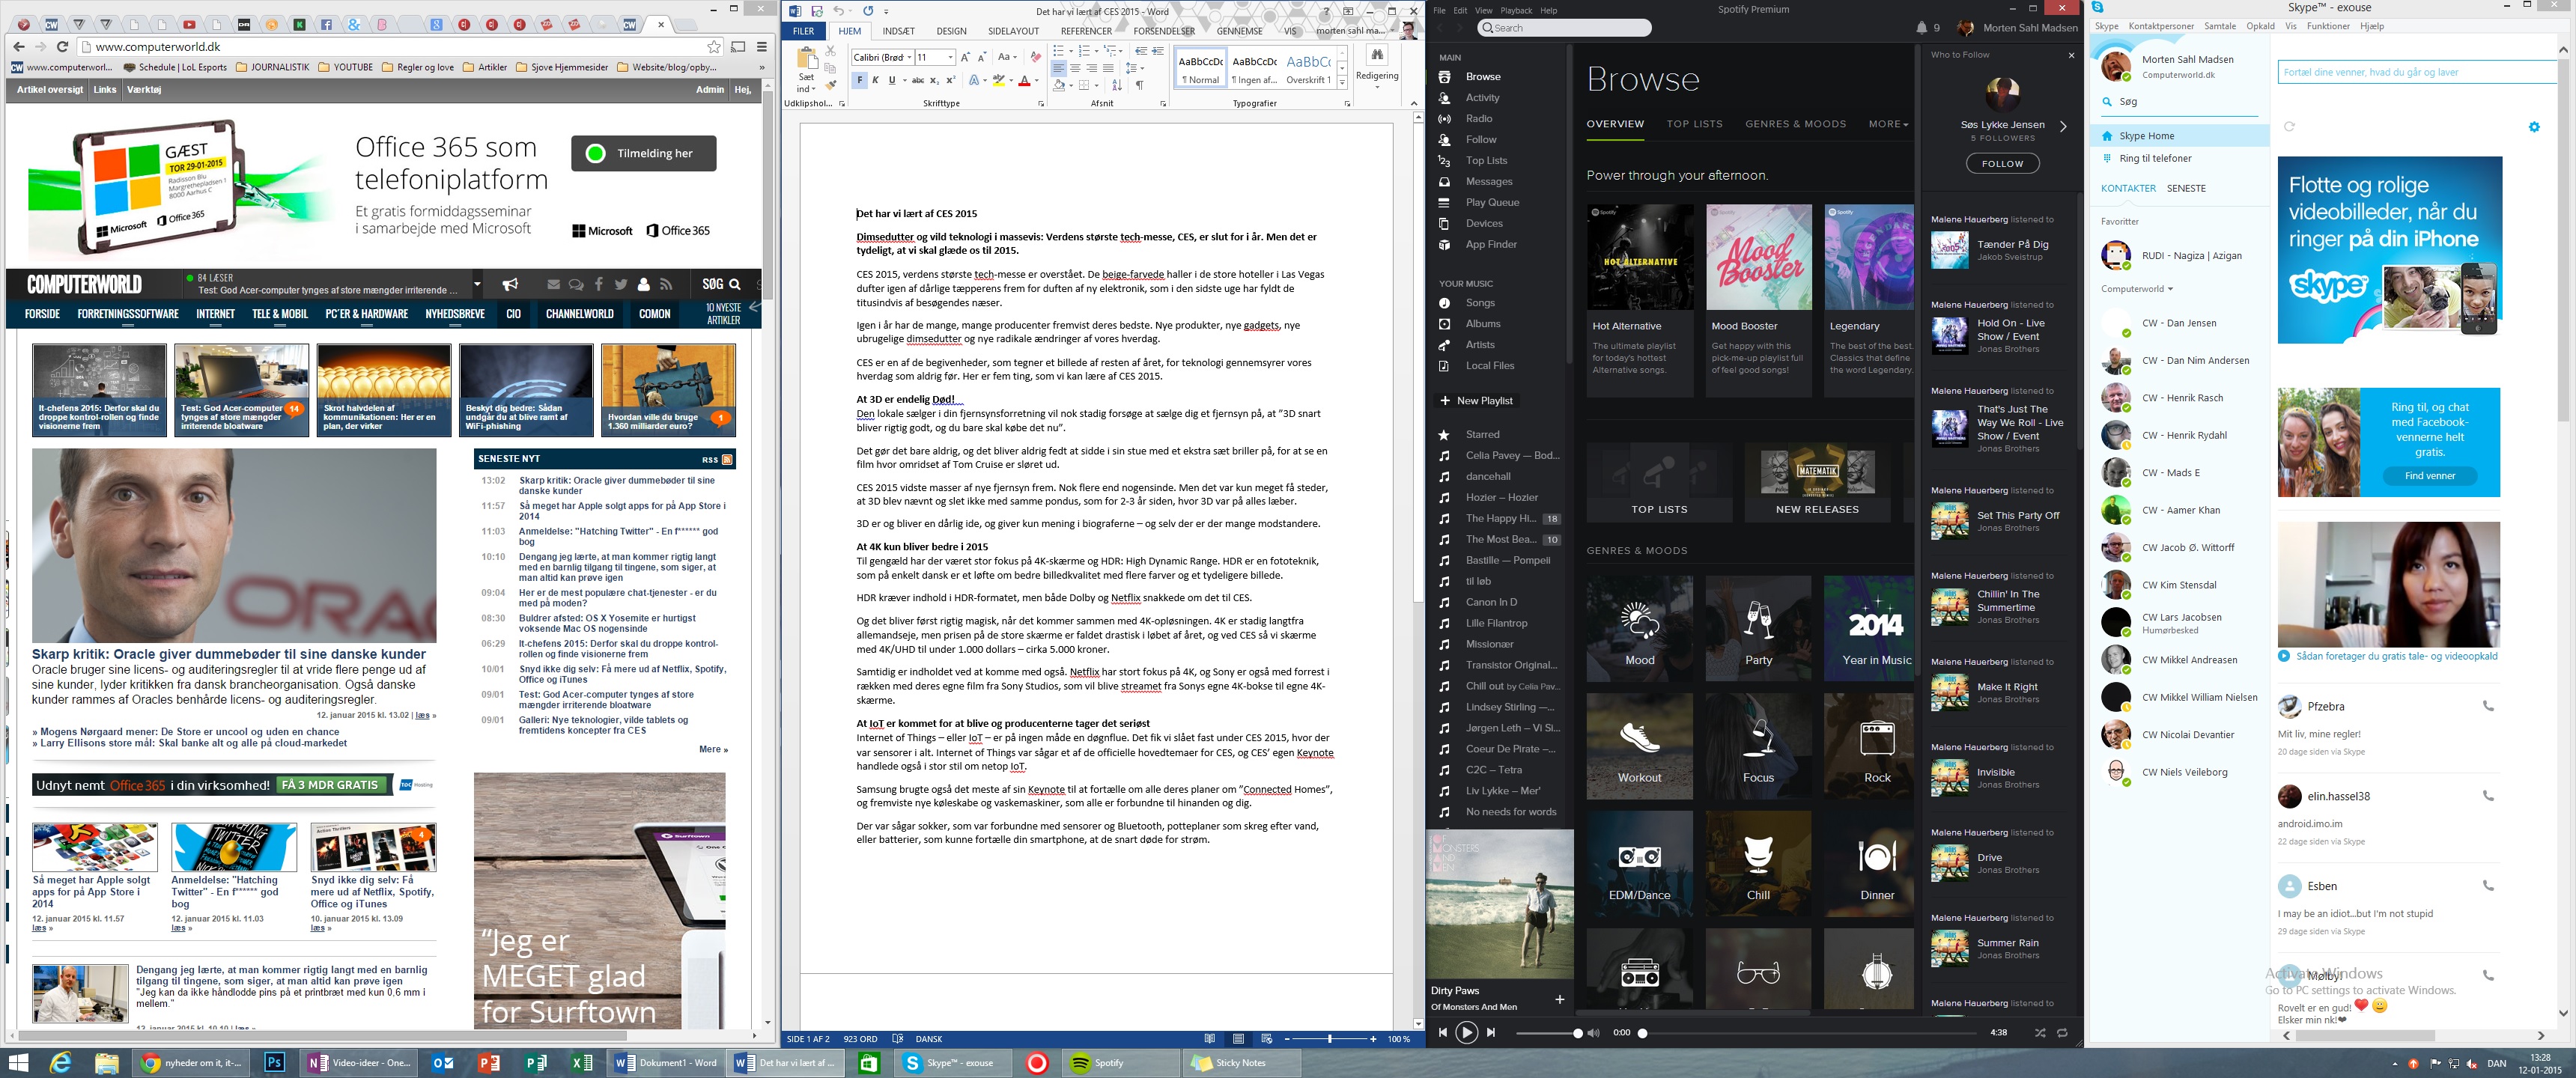
Task: Open the MORE dropdown in Spotify Browse
Action: point(1888,124)
